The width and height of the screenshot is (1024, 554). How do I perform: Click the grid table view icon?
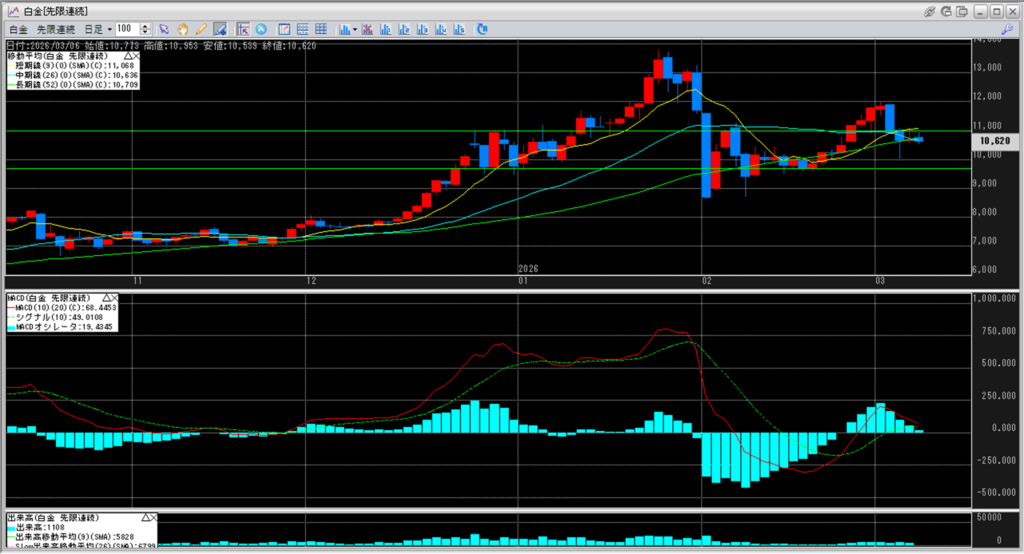[x=321, y=29]
